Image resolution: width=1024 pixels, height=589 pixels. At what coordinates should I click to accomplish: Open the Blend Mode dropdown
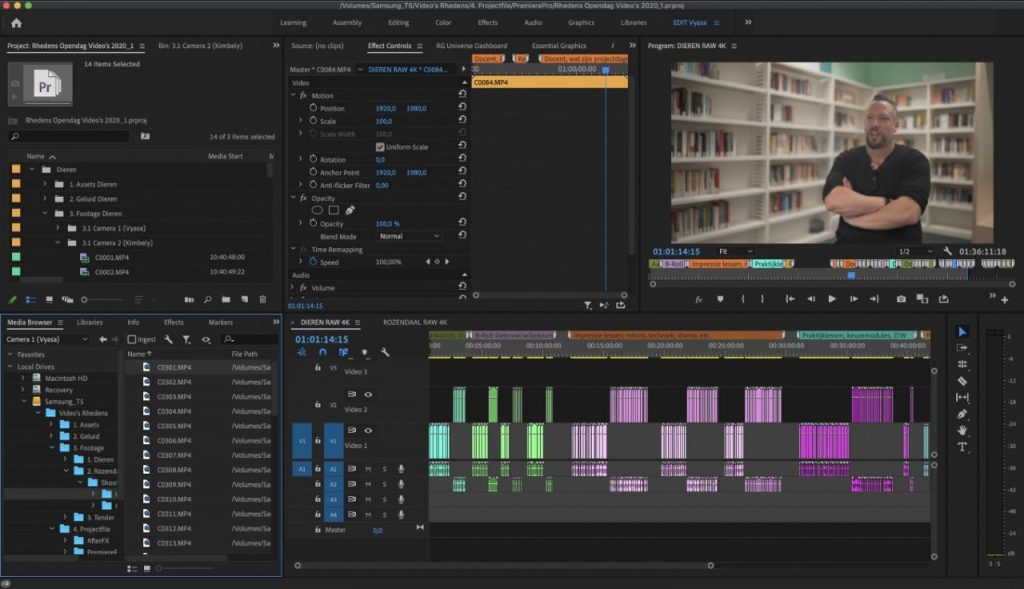click(409, 236)
